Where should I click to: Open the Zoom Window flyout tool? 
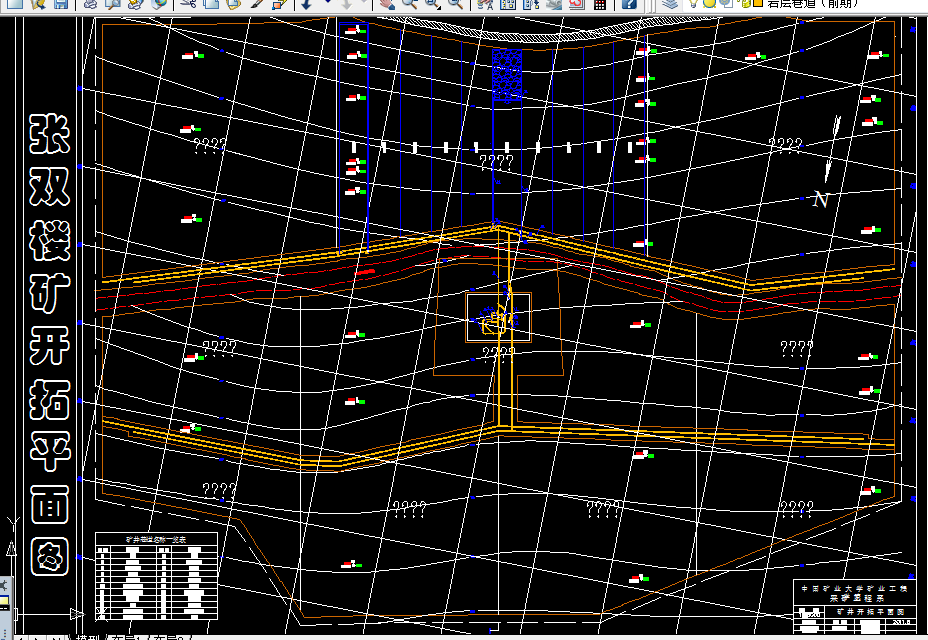point(433,4)
